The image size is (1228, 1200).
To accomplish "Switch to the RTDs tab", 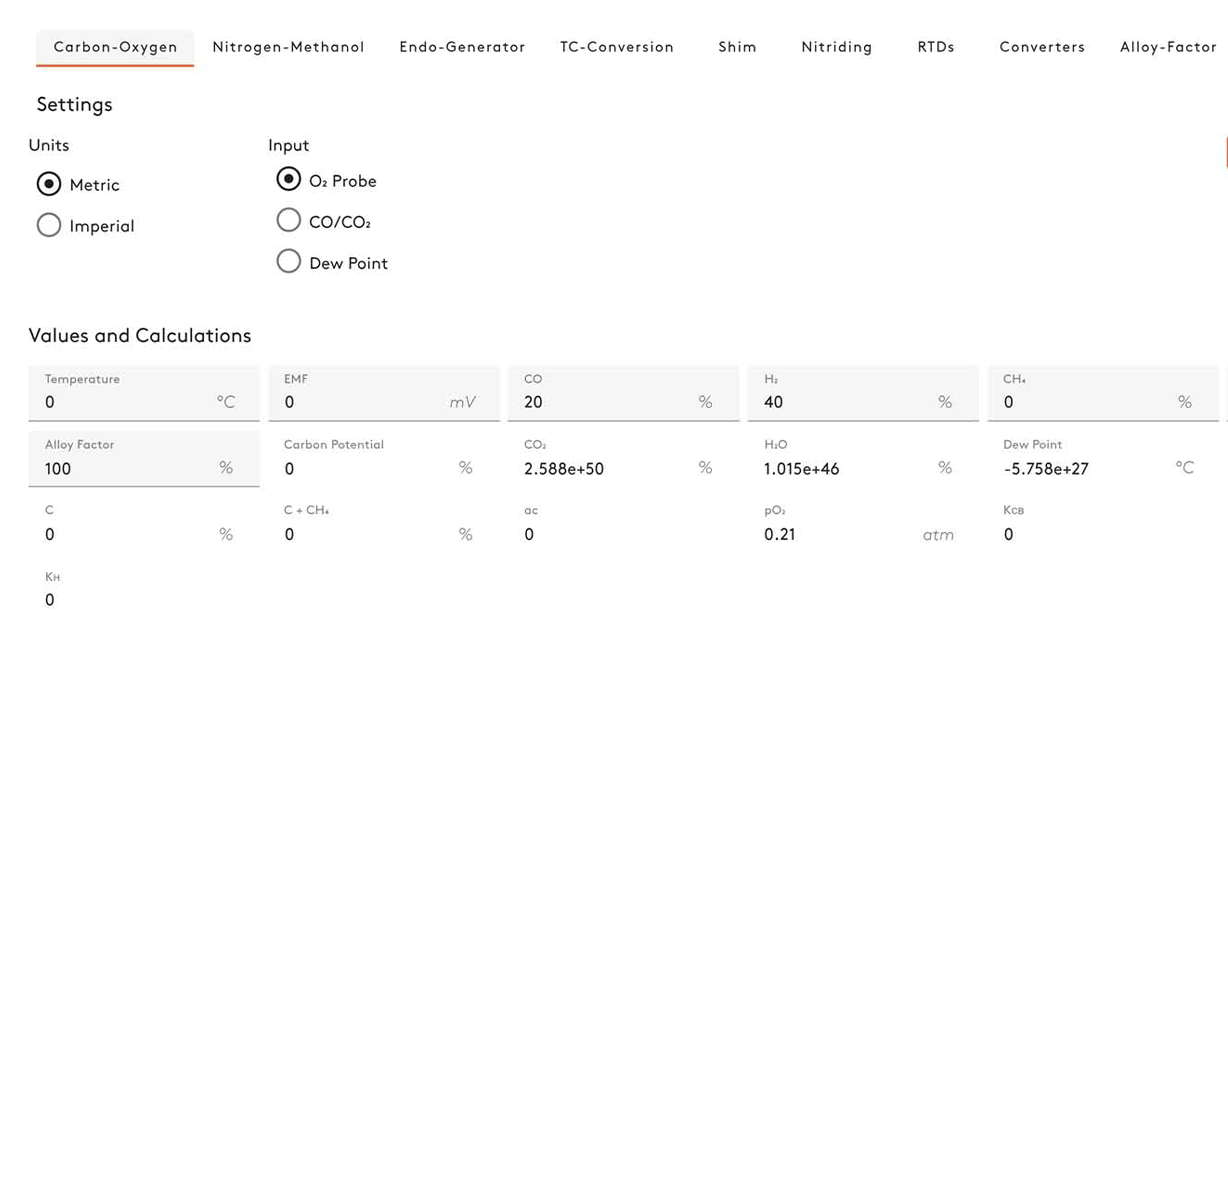I will [x=935, y=47].
